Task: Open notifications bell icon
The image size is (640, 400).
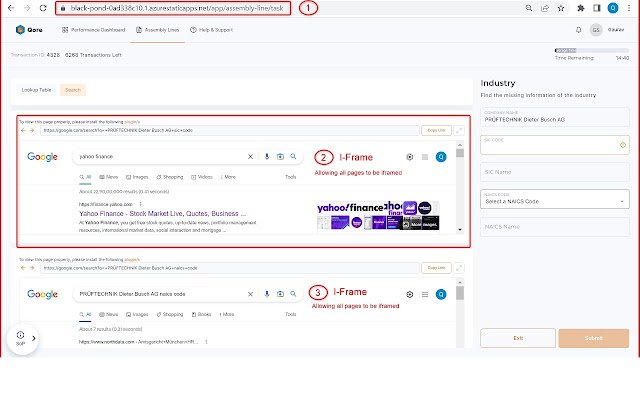Action: 578,30
